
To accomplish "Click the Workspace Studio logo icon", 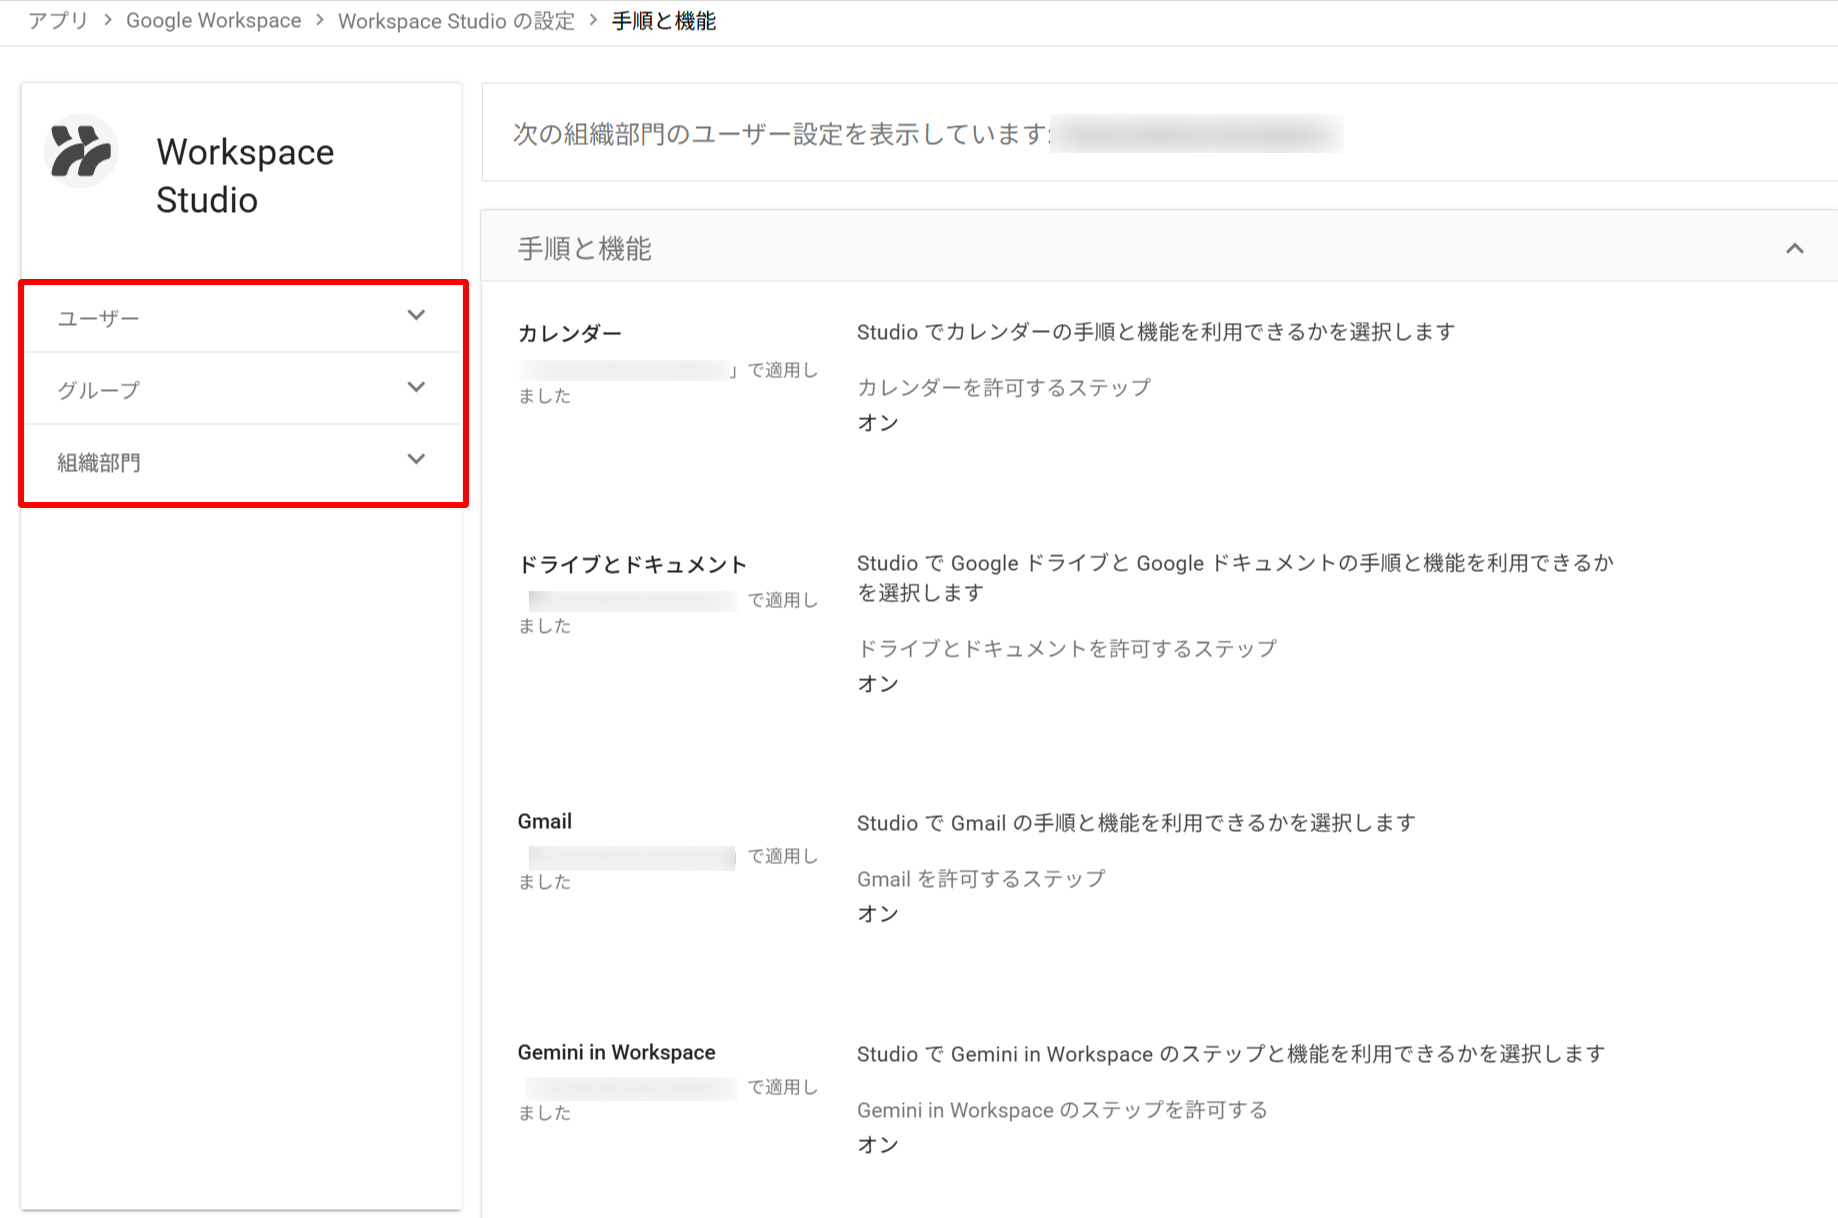I will click(x=81, y=152).
